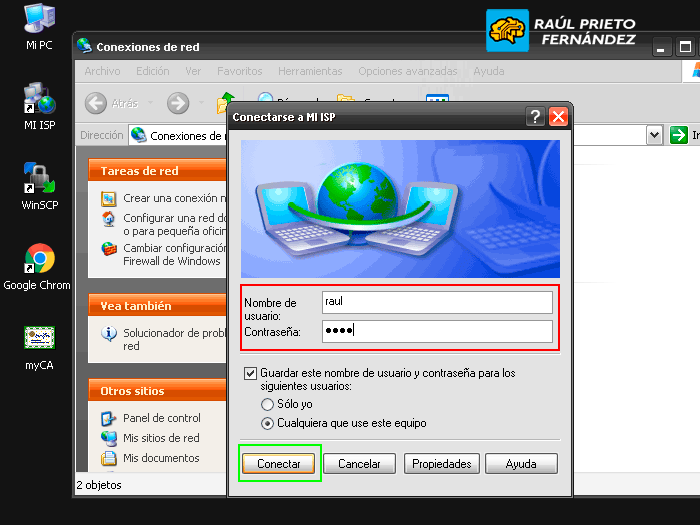This screenshot has height=525, width=700.
Task: Select 'Cualquiera que use este equipo' option
Action: (267, 423)
